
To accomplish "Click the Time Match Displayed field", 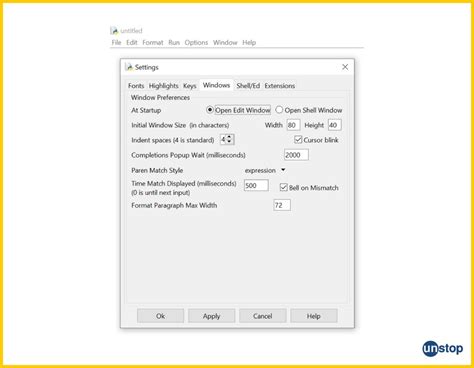I will (x=256, y=185).
